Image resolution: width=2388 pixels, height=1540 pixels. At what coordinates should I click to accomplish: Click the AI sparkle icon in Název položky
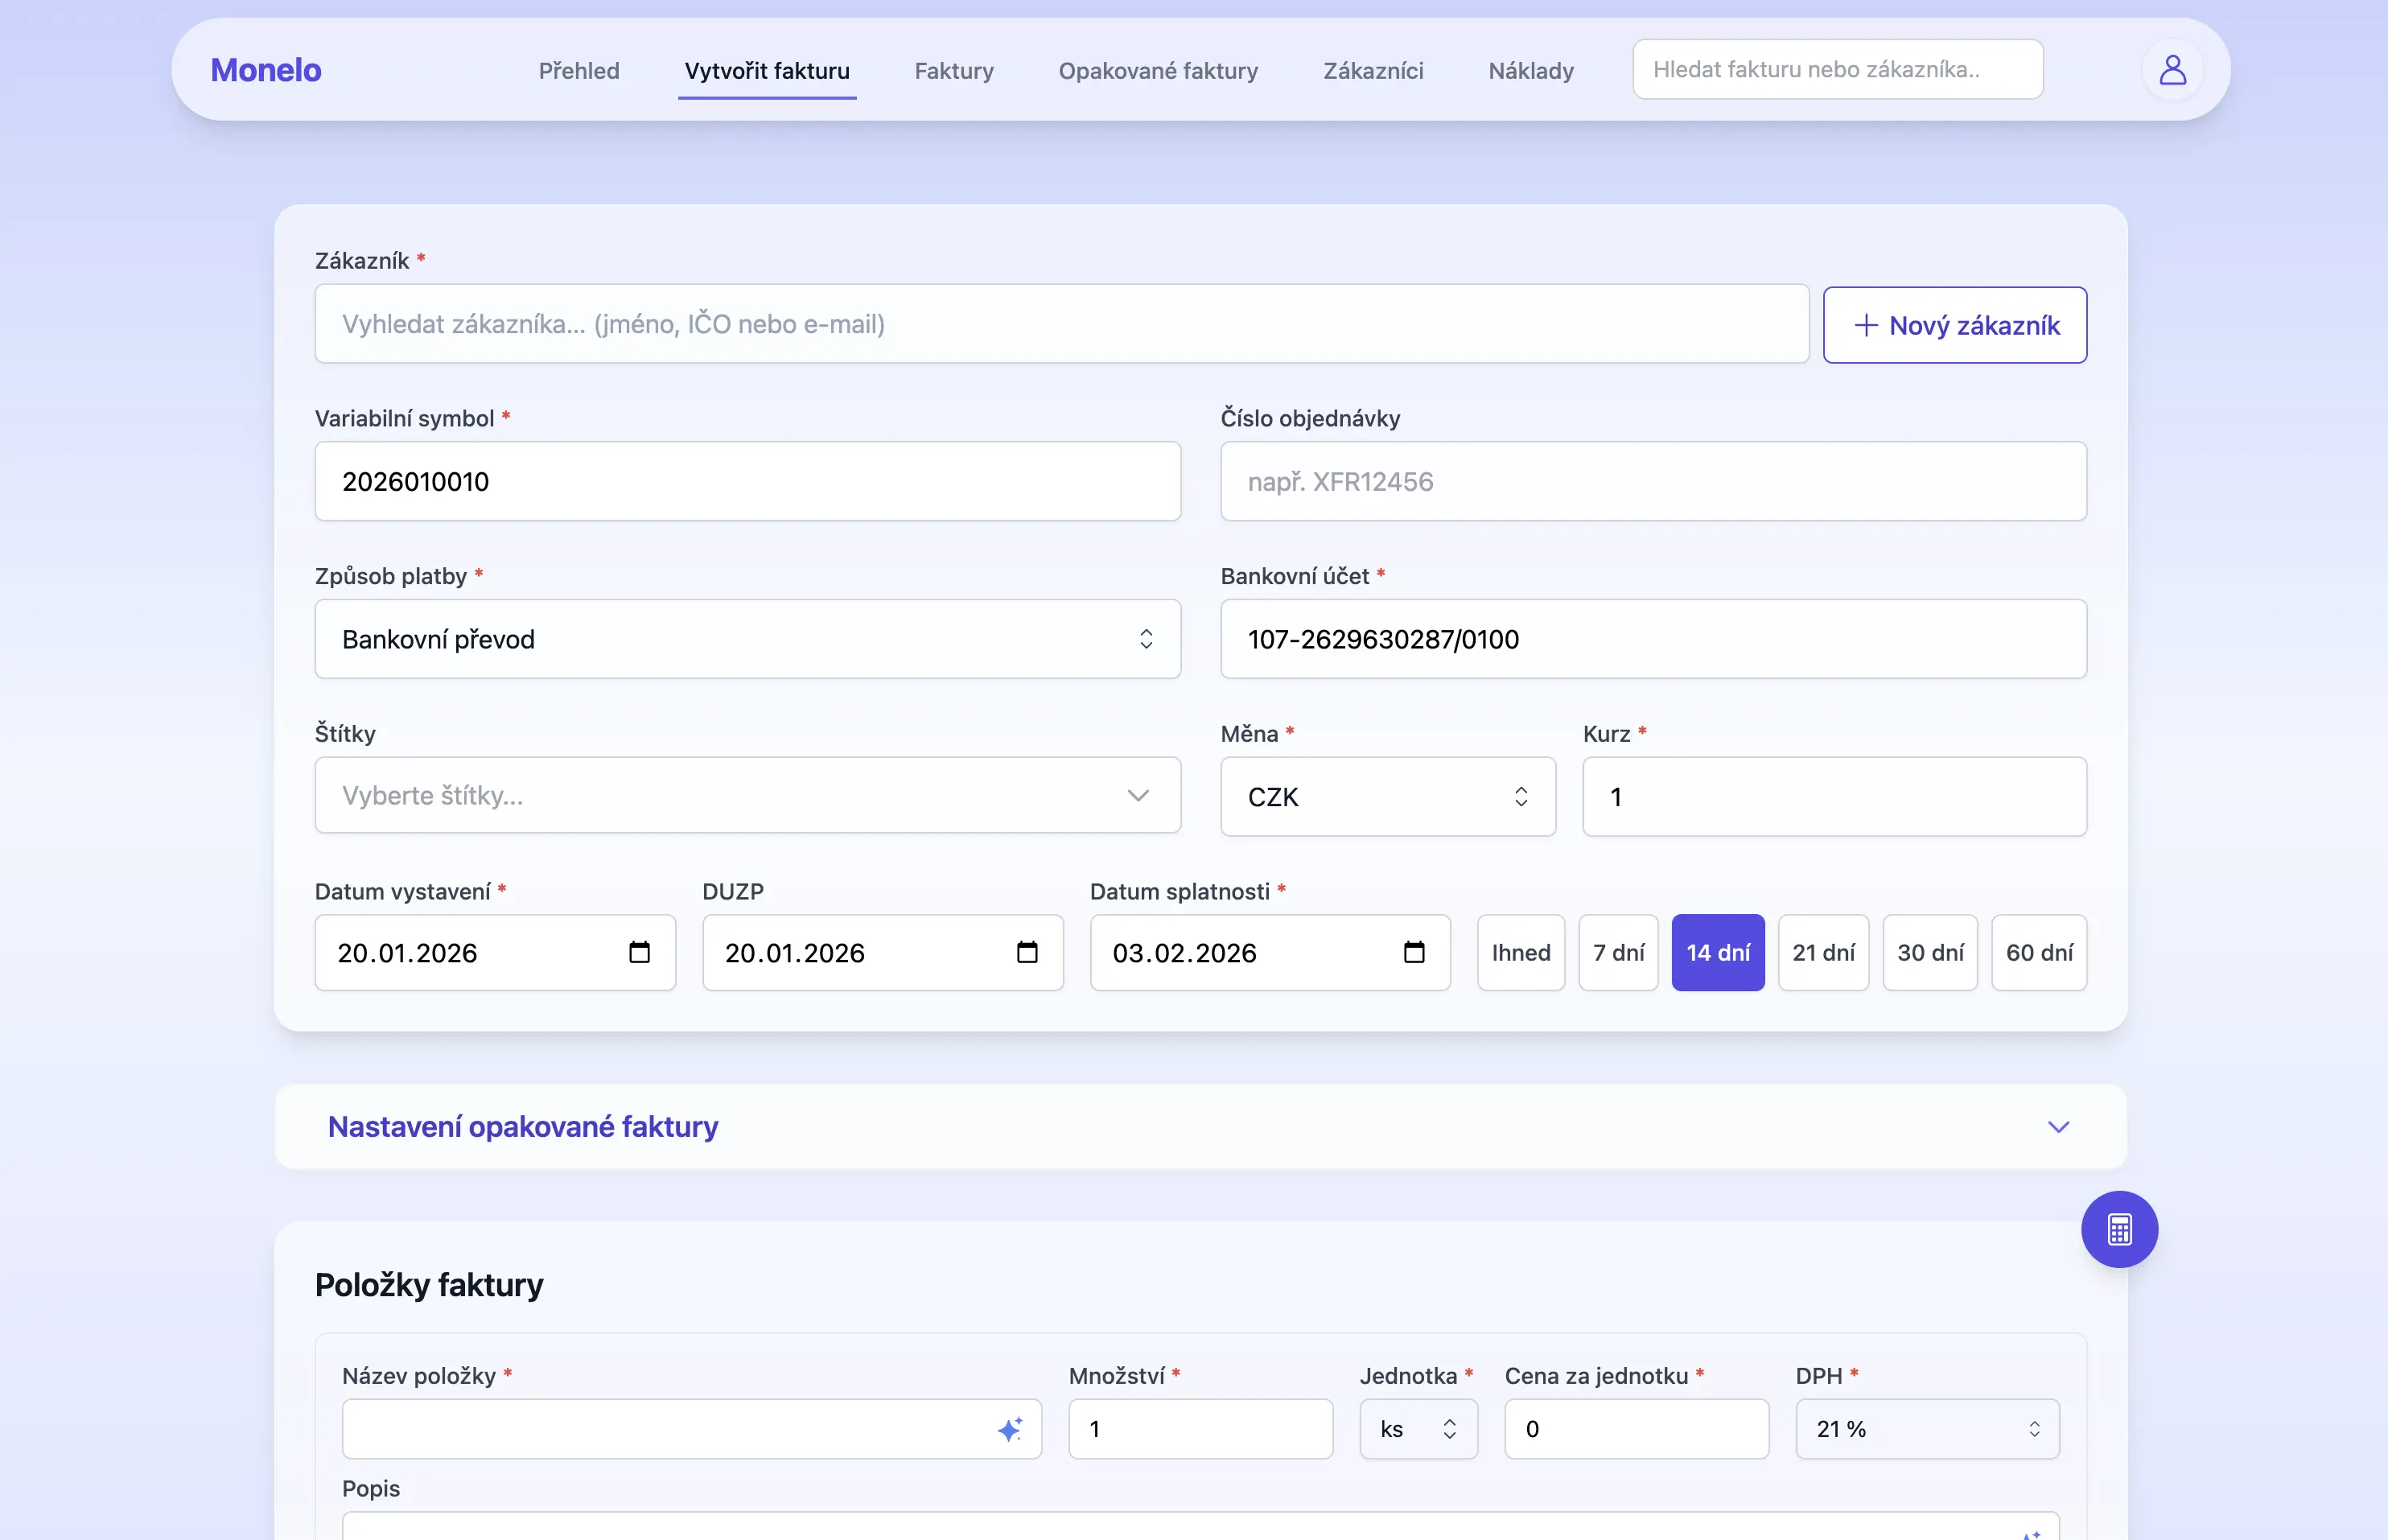[x=1010, y=1429]
